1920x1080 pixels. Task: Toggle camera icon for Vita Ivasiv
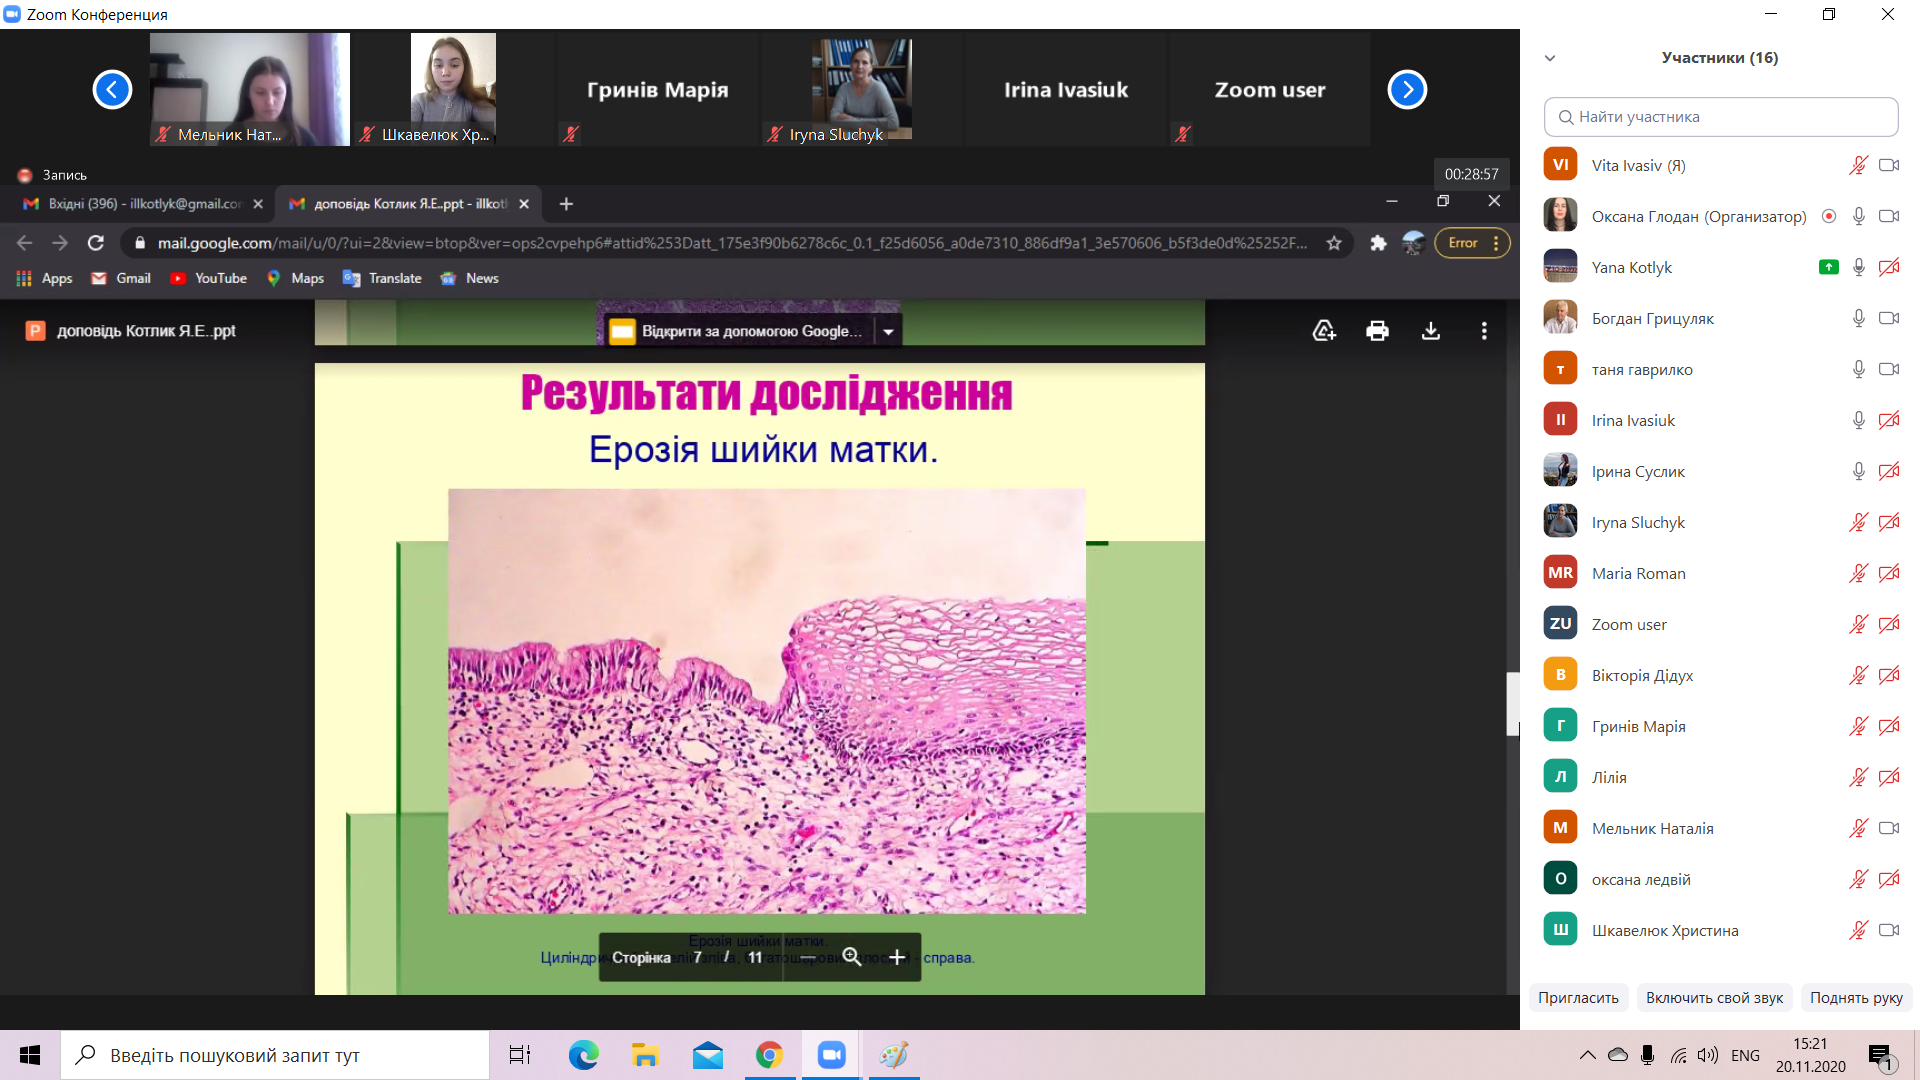[x=1889, y=166]
